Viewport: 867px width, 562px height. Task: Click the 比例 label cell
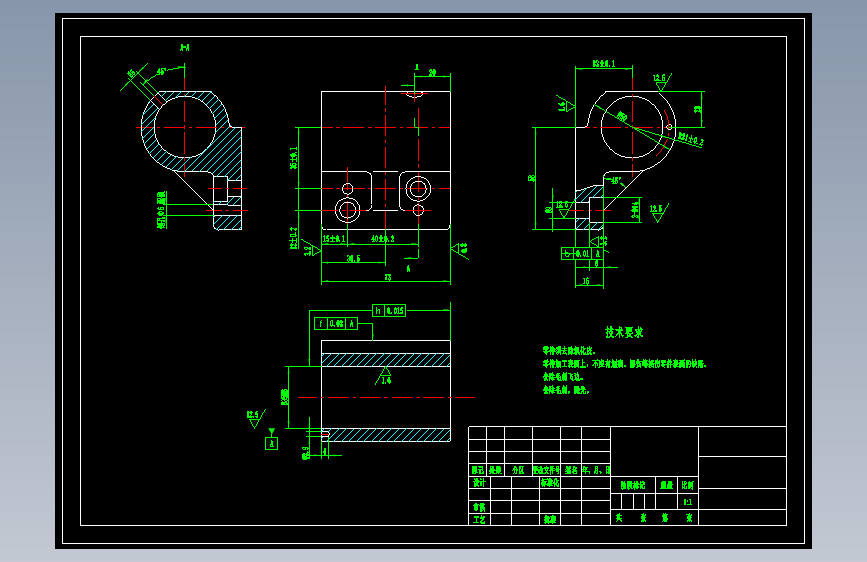[x=688, y=485]
